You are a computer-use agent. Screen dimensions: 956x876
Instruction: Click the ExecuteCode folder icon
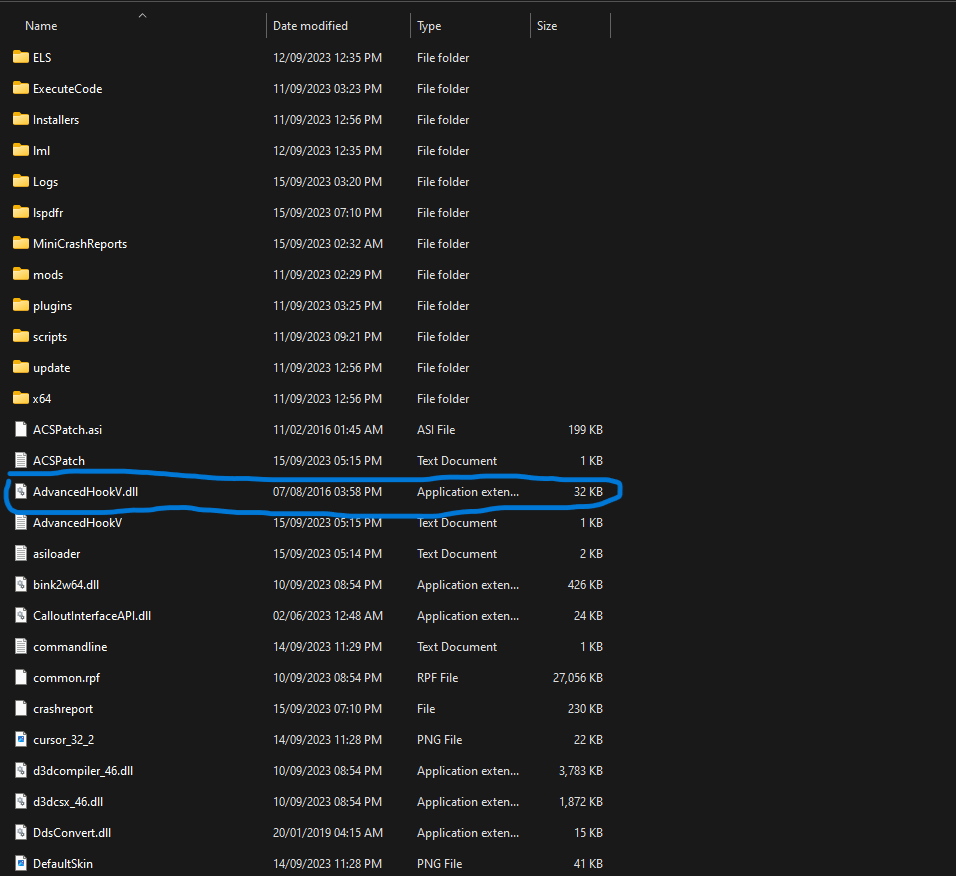(x=21, y=88)
